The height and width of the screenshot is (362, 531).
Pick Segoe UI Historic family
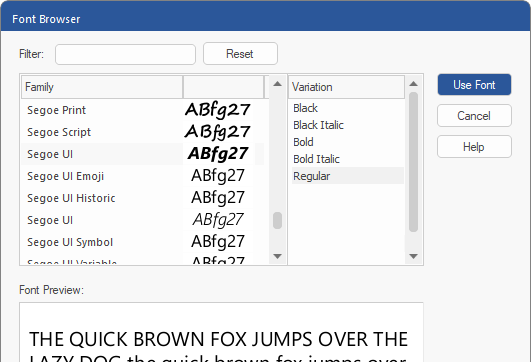[x=142, y=198]
